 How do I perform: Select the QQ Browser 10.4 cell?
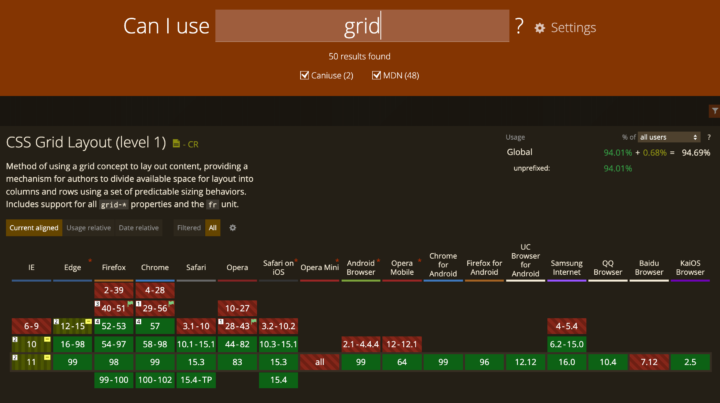click(608, 362)
